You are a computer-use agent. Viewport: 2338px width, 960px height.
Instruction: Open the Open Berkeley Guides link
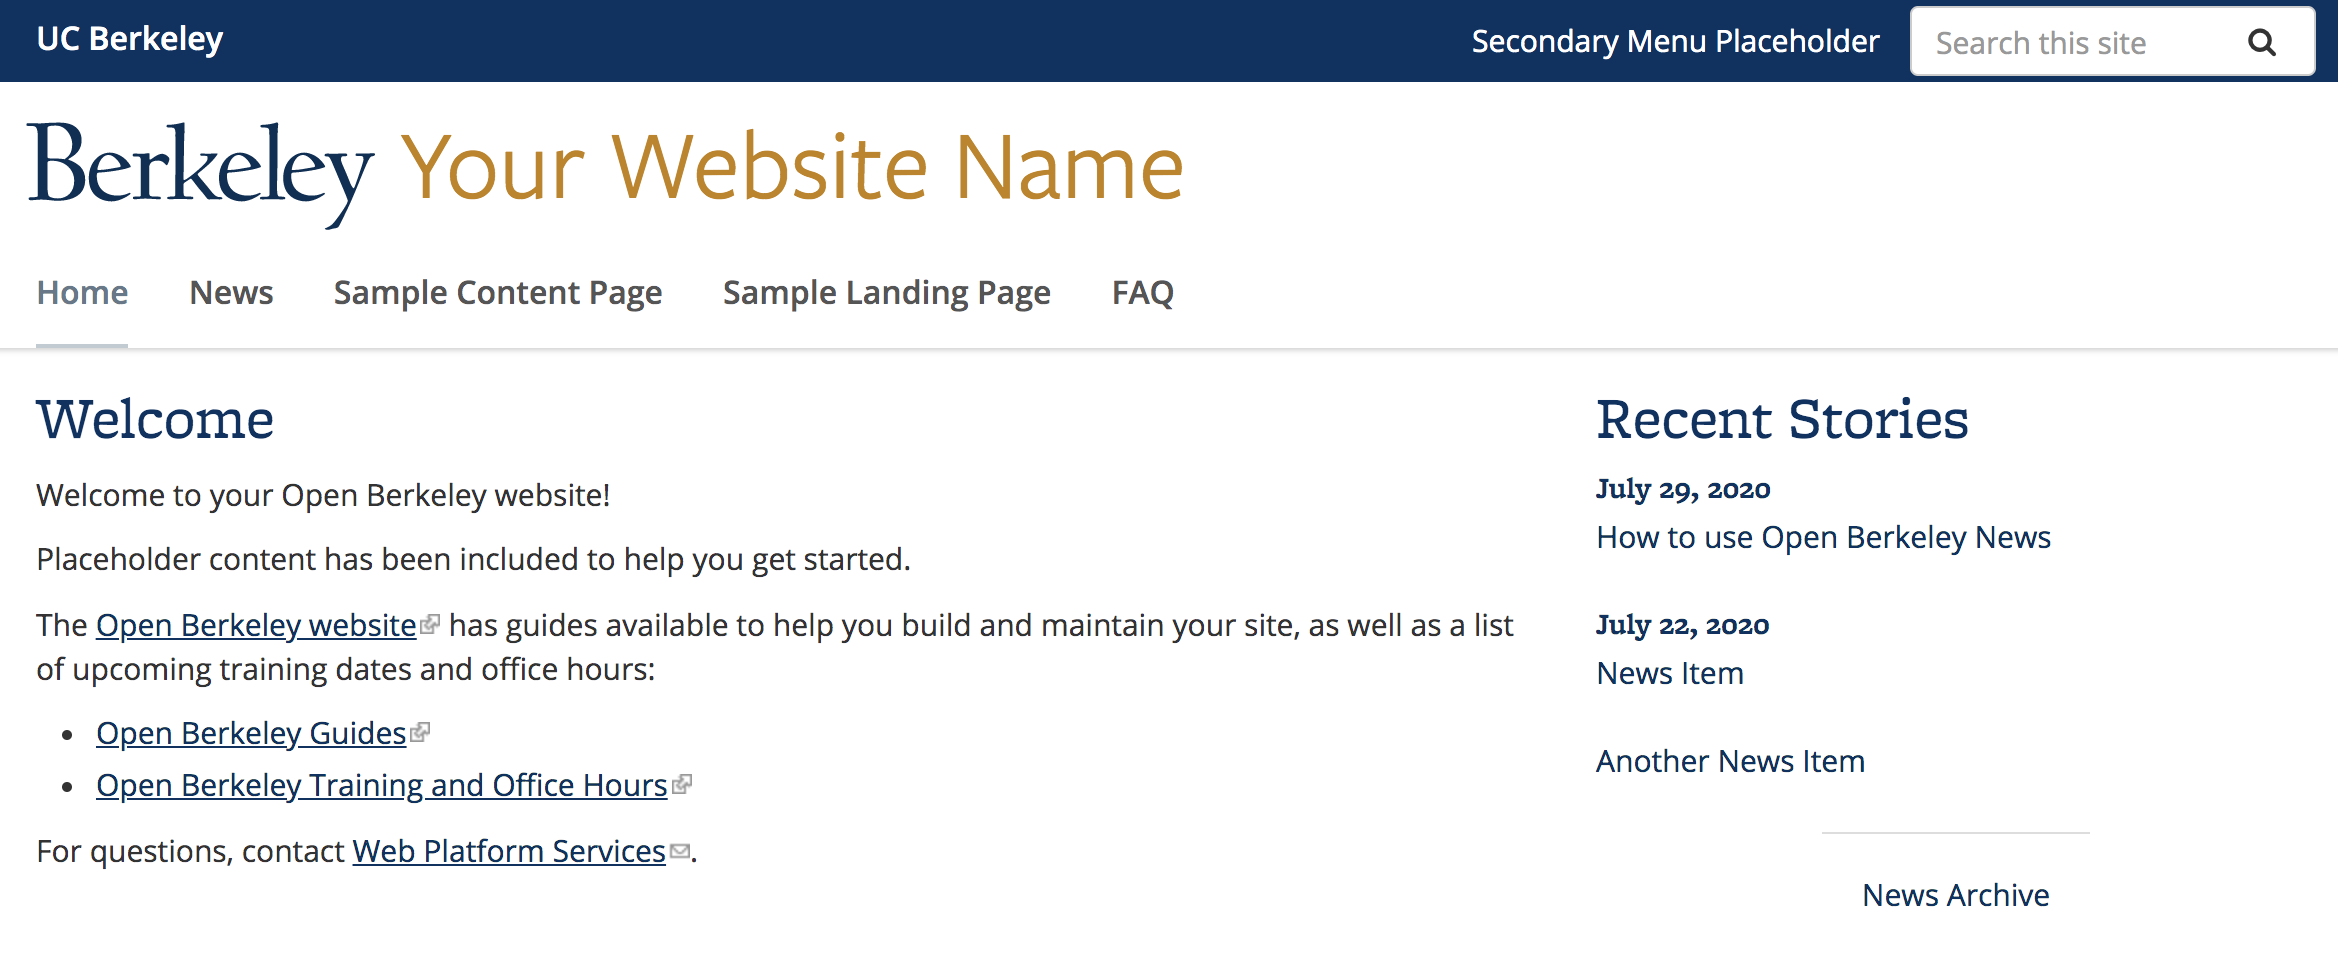tap(251, 733)
